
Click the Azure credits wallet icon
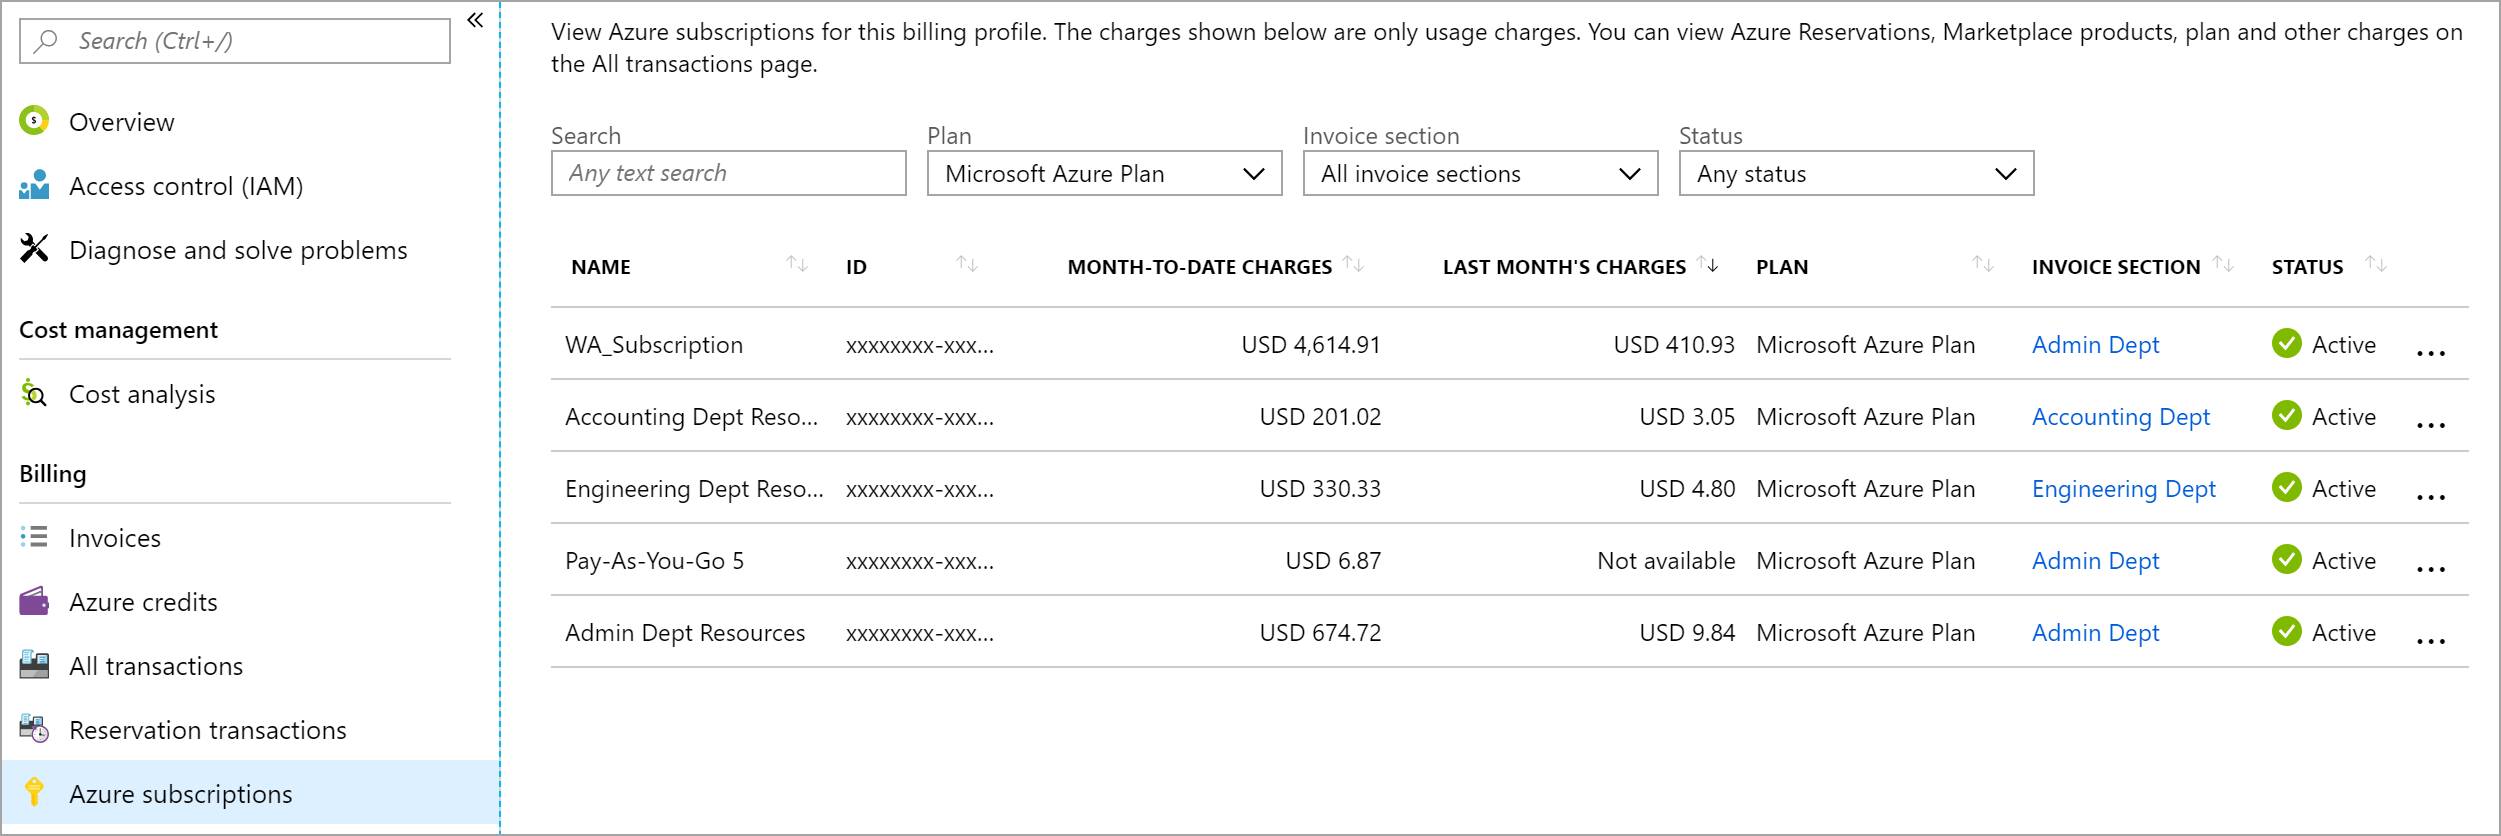(34, 601)
